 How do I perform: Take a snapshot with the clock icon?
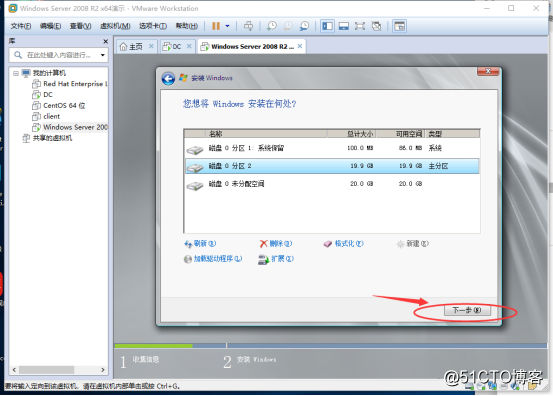pyautogui.click(x=272, y=26)
